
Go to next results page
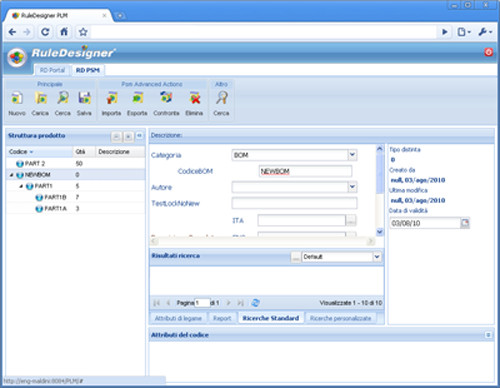pyautogui.click(x=228, y=303)
